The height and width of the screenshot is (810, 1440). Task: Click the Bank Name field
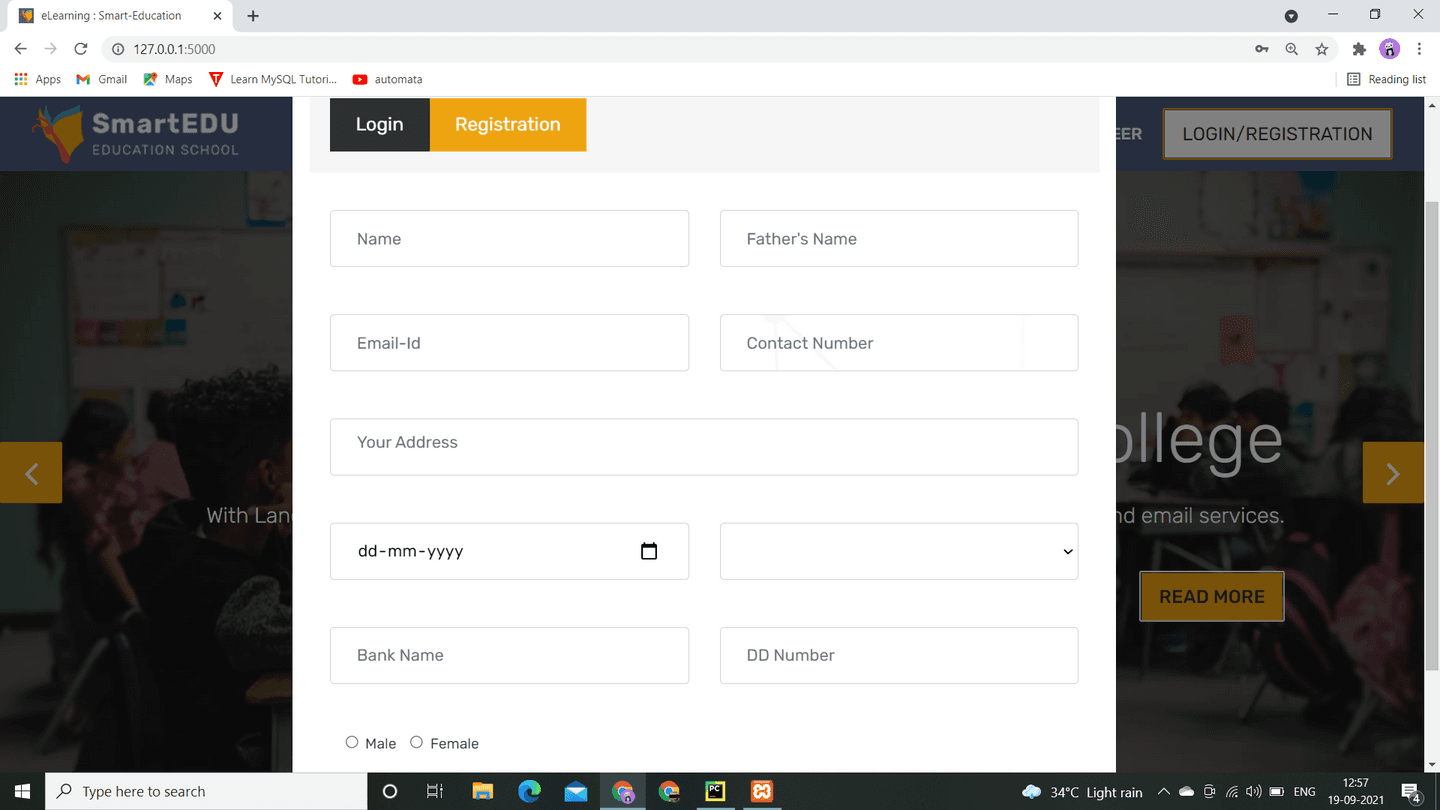coord(509,655)
